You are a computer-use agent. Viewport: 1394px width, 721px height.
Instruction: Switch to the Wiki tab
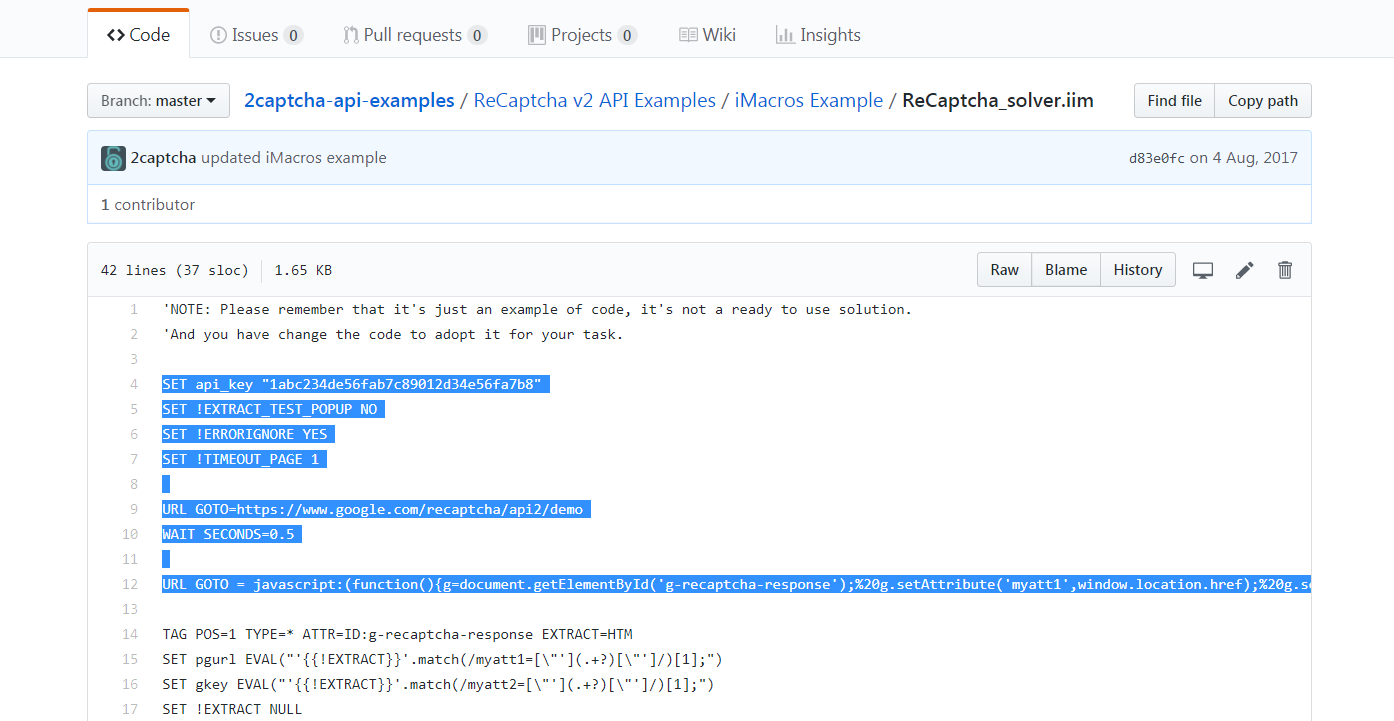[x=707, y=35]
